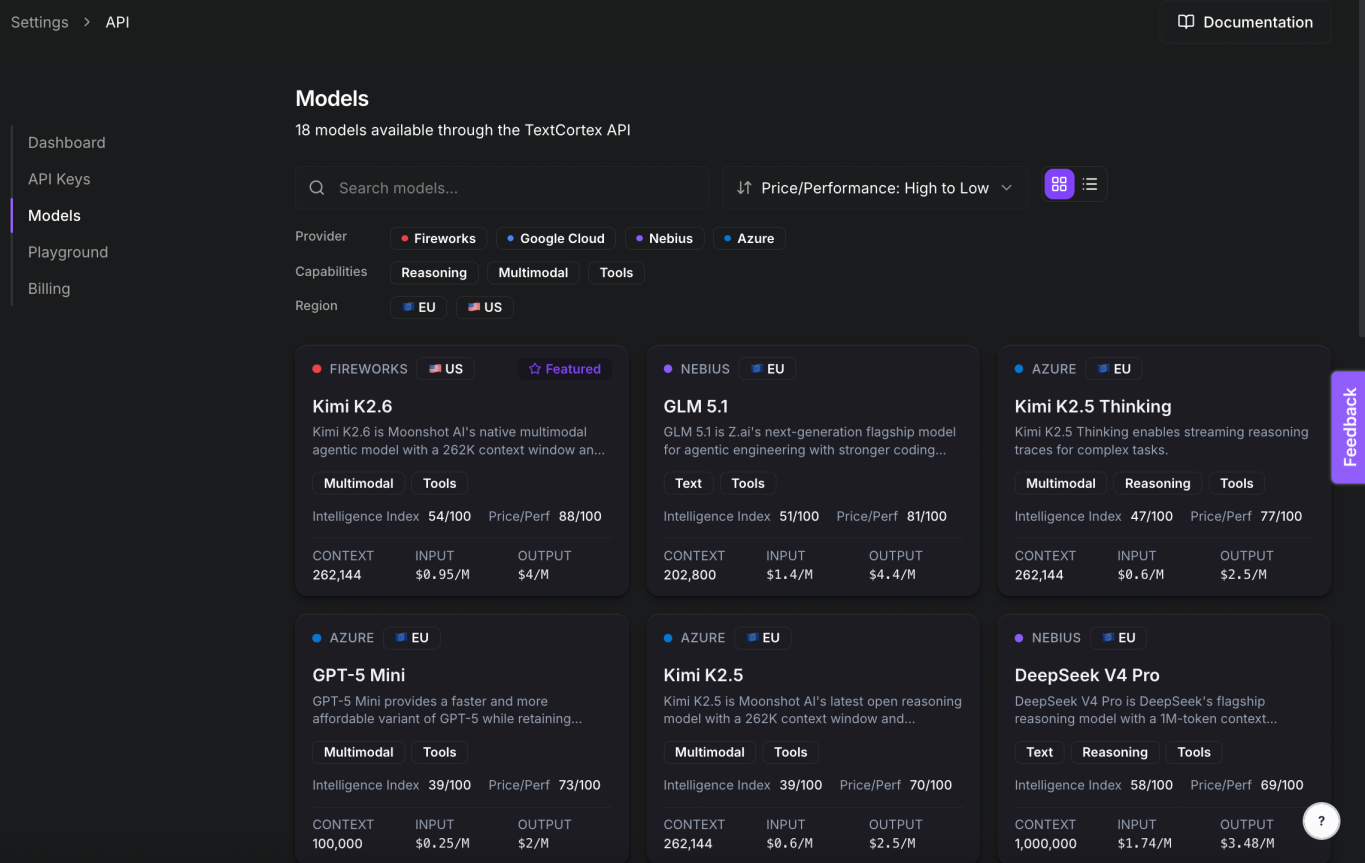Click the $0.25/M input price
This screenshot has width=1365, height=863.
click(x=441, y=843)
